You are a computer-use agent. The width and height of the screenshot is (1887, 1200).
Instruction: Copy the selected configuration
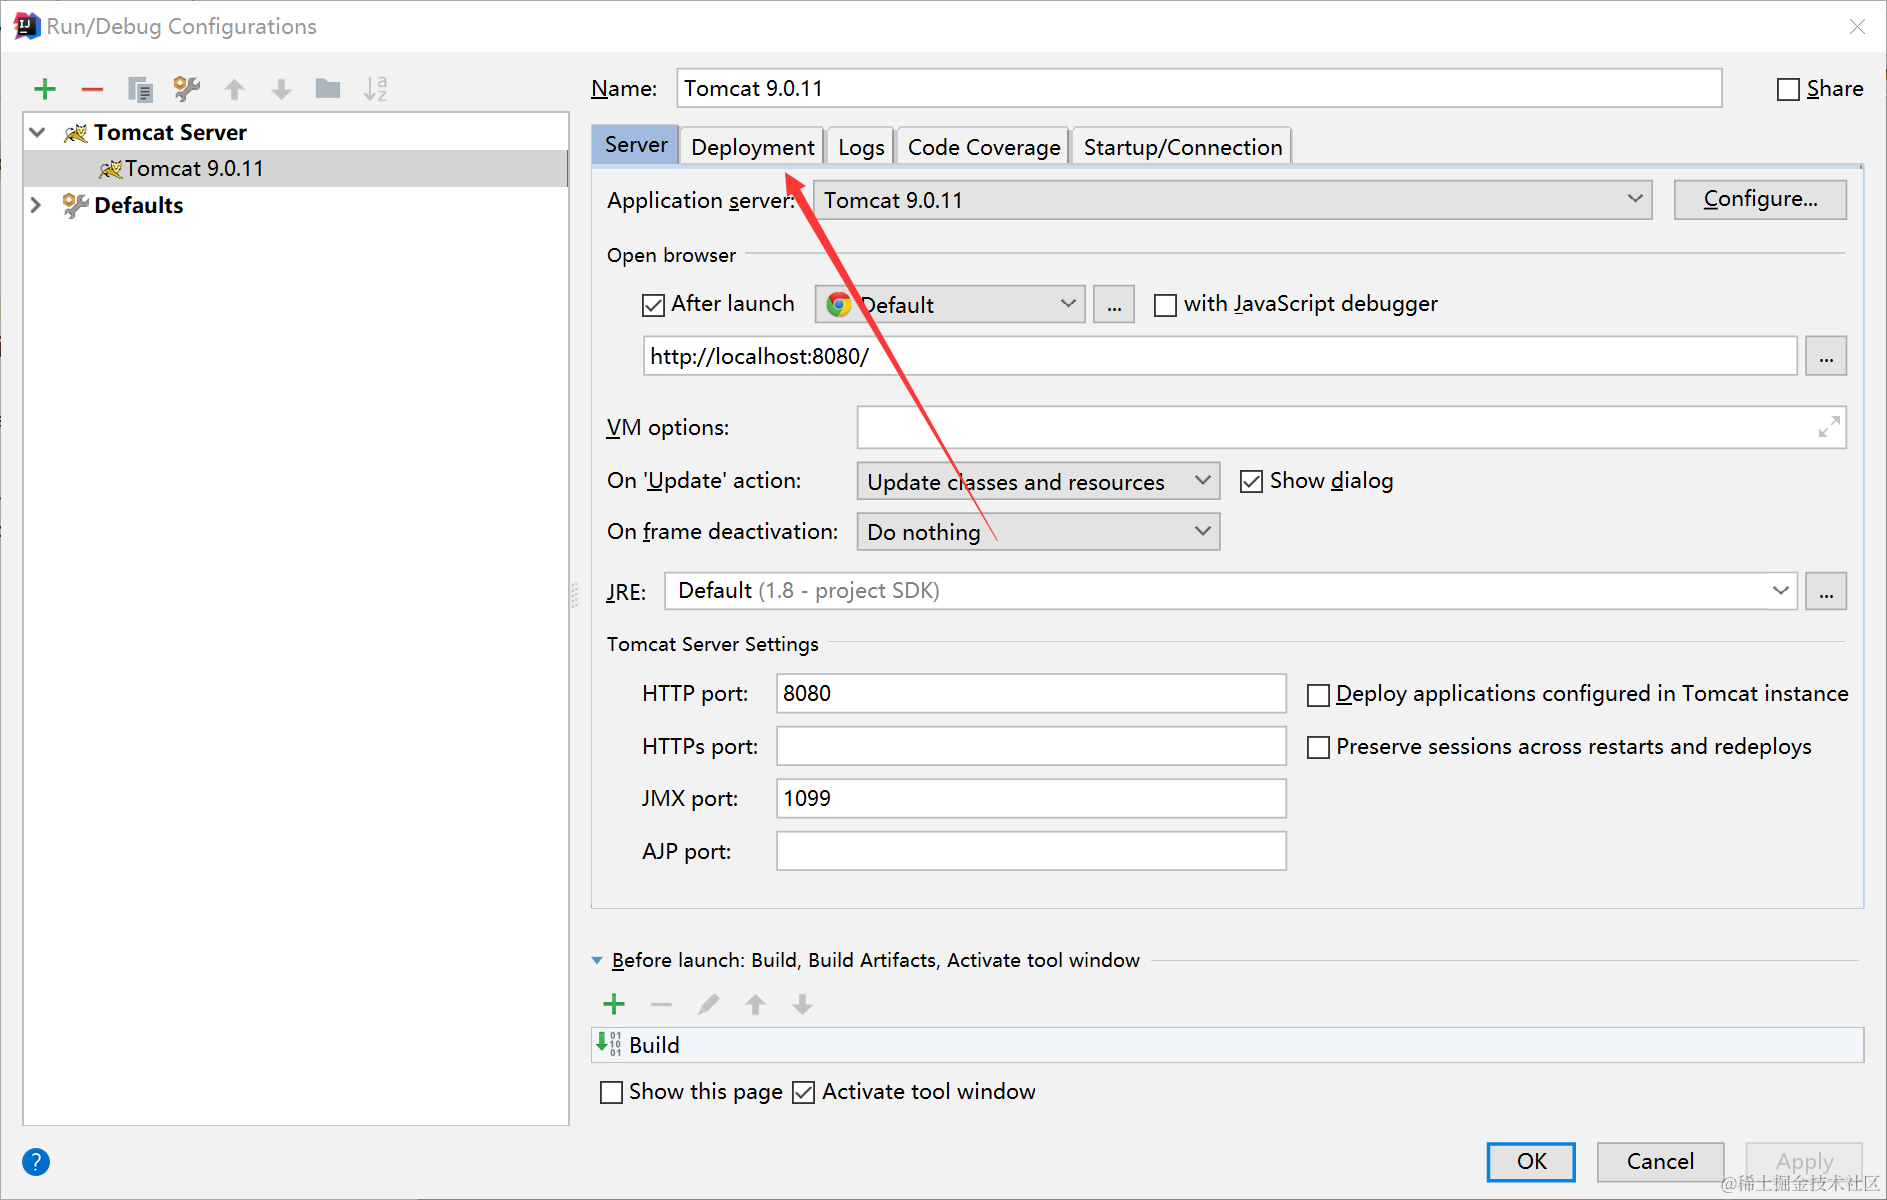point(139,89)
